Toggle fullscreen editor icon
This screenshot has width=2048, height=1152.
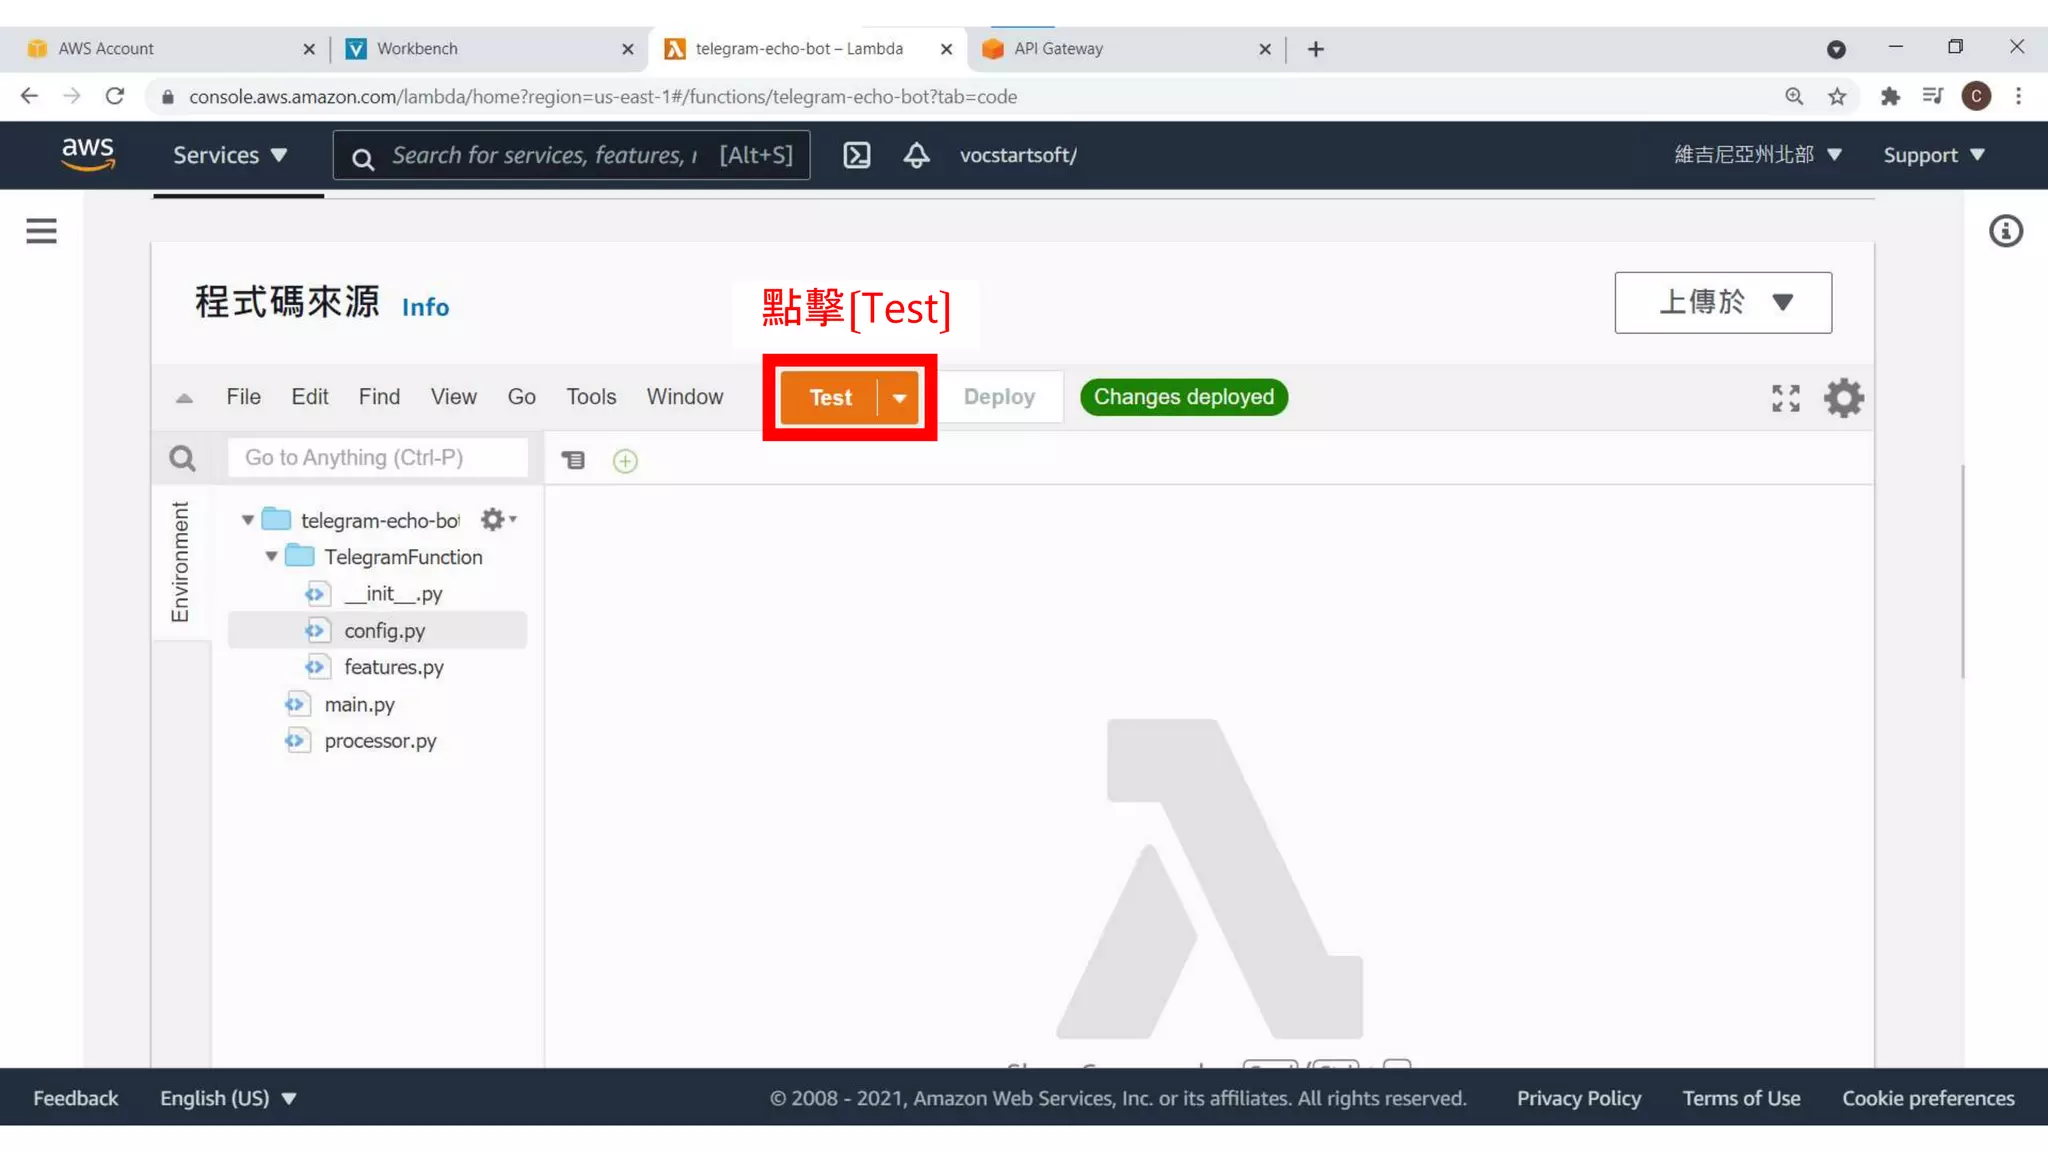[1785, 398]
